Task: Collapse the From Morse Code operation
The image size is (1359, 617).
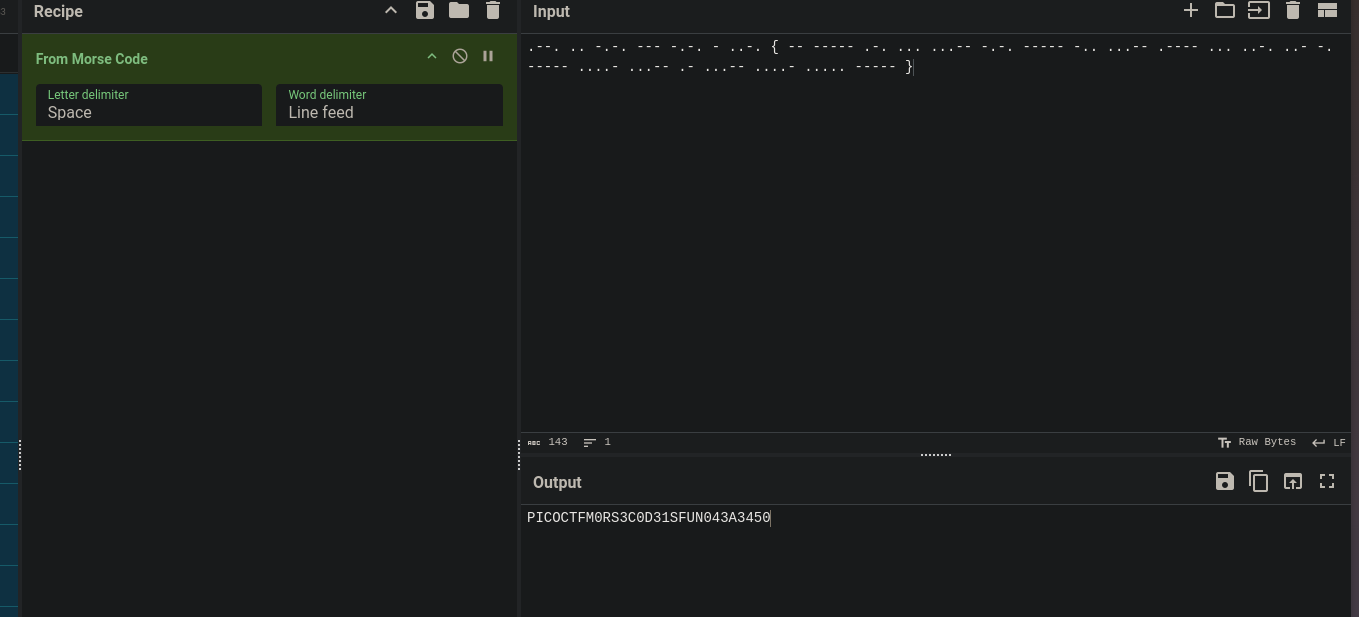Action: [x=432, y=57]
